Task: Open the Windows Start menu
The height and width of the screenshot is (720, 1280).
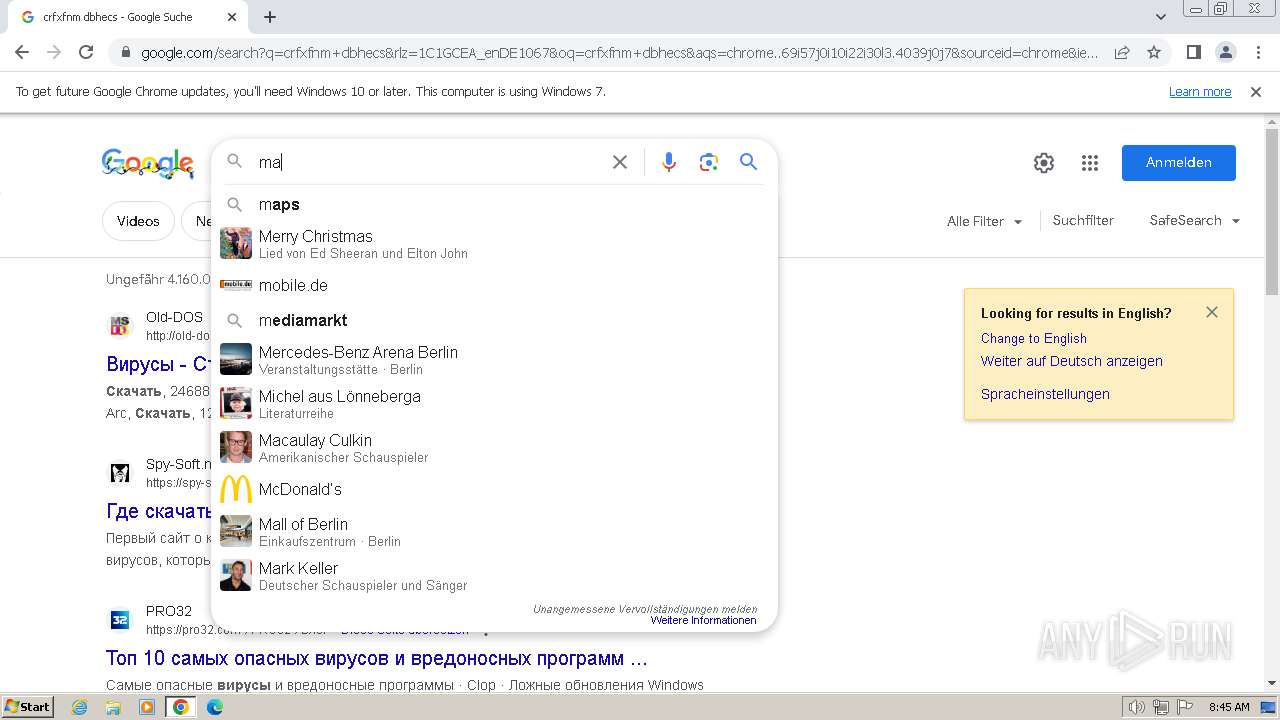Action: (27, 707)
